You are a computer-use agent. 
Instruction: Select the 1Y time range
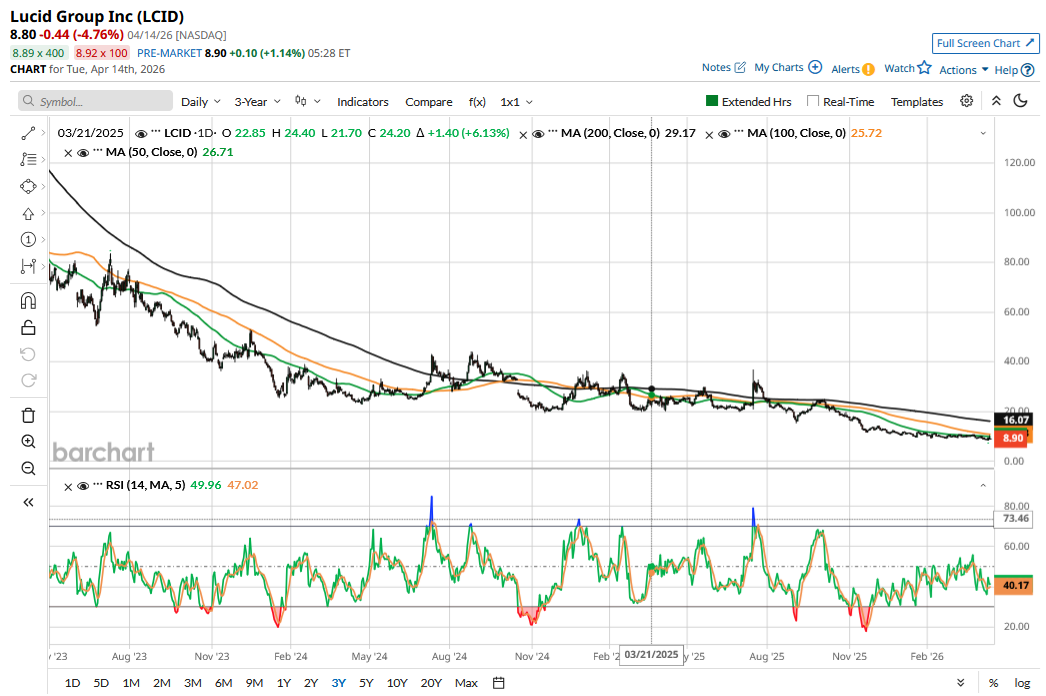click(284, 683)
